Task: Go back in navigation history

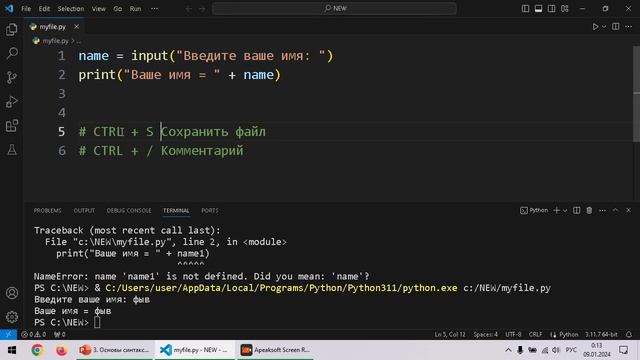Action: pos(189,9)
